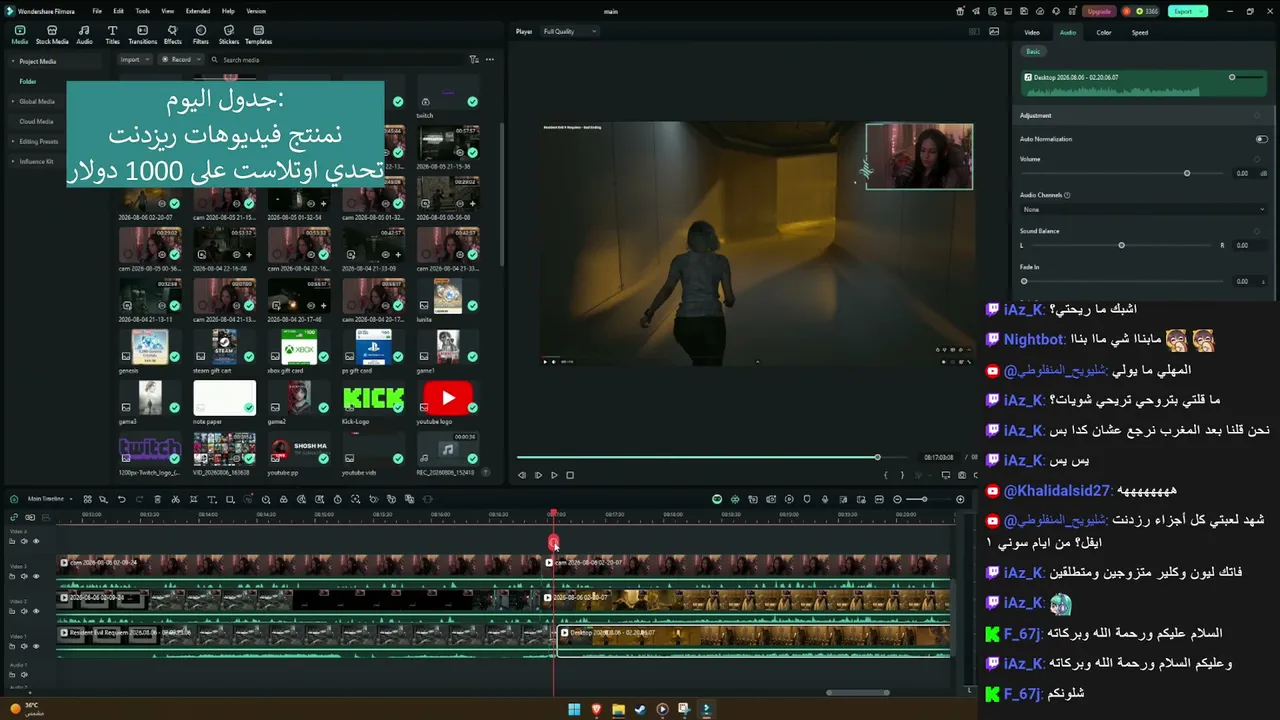This screenshot has height=720, width=1280.
Task: Hide the Video 4 track
Action: tap(36, 541)
